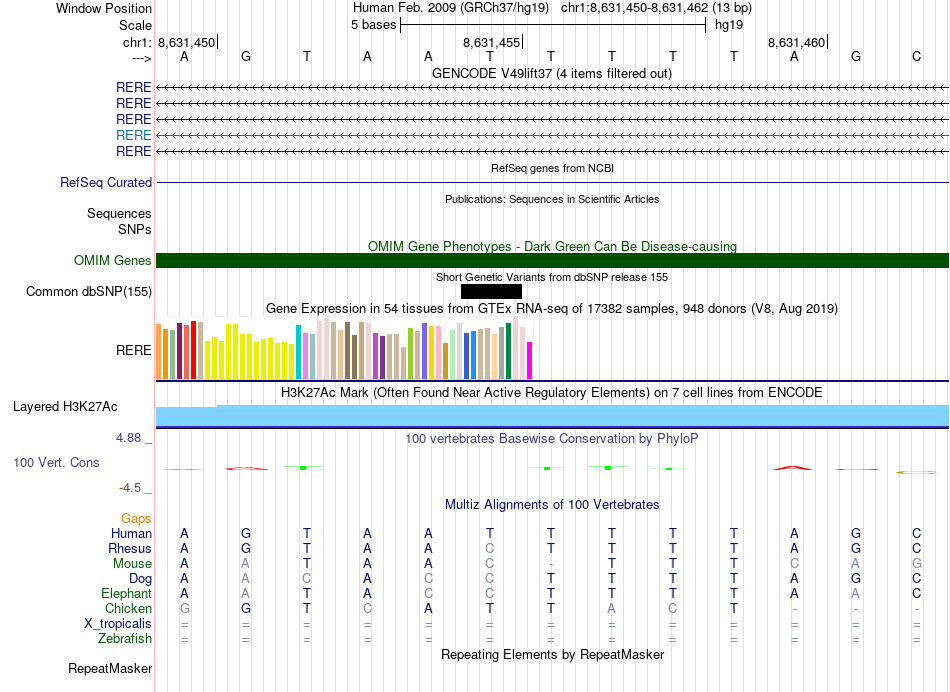Click the cyan bar in the GTEx chart

[298, 352]
